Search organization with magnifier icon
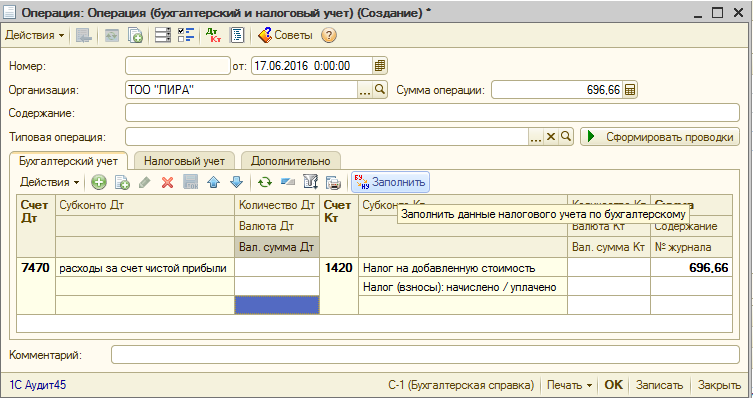The width and height of the screenshot is (753, 398). 380,90
